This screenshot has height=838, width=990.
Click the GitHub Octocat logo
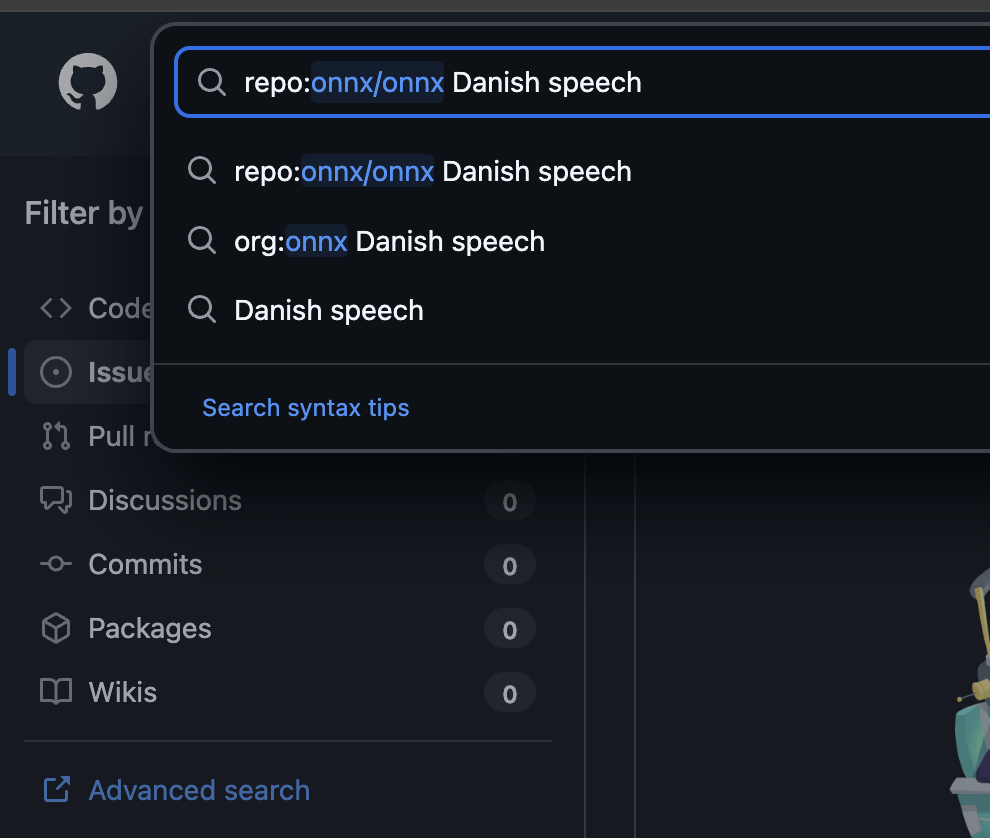click(88, 82)
